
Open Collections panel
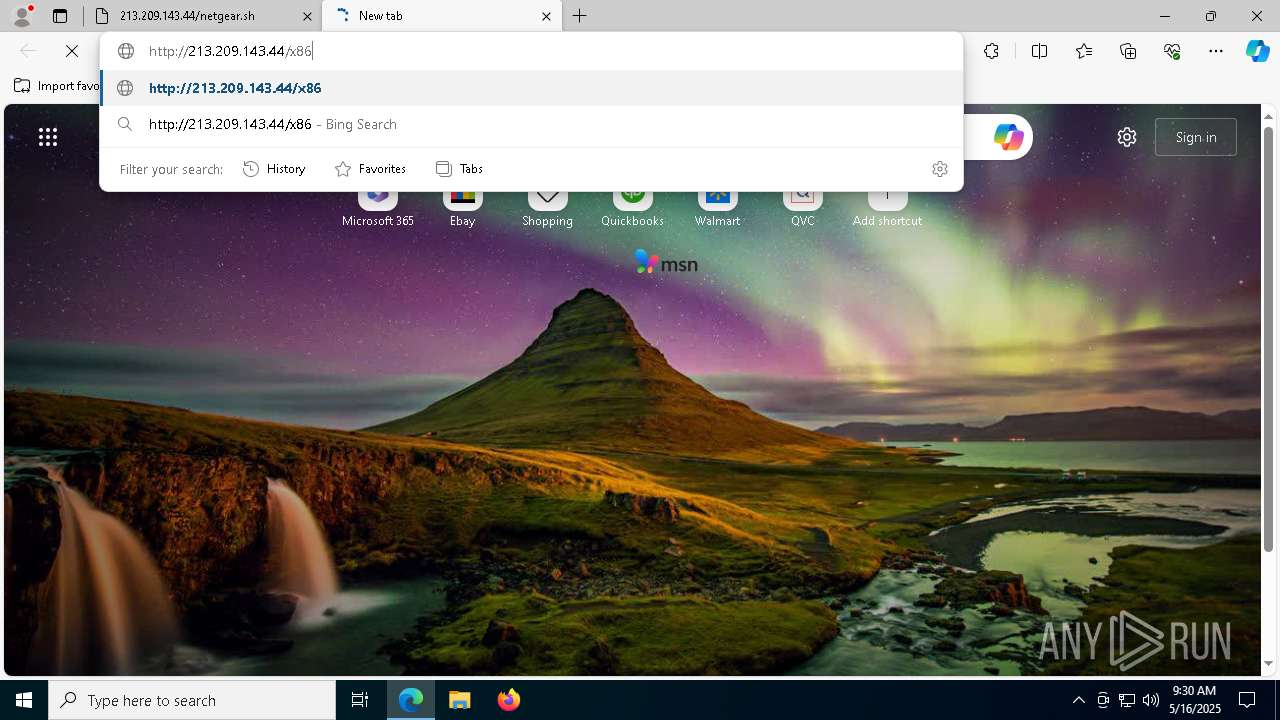[x=1128, y=51]
